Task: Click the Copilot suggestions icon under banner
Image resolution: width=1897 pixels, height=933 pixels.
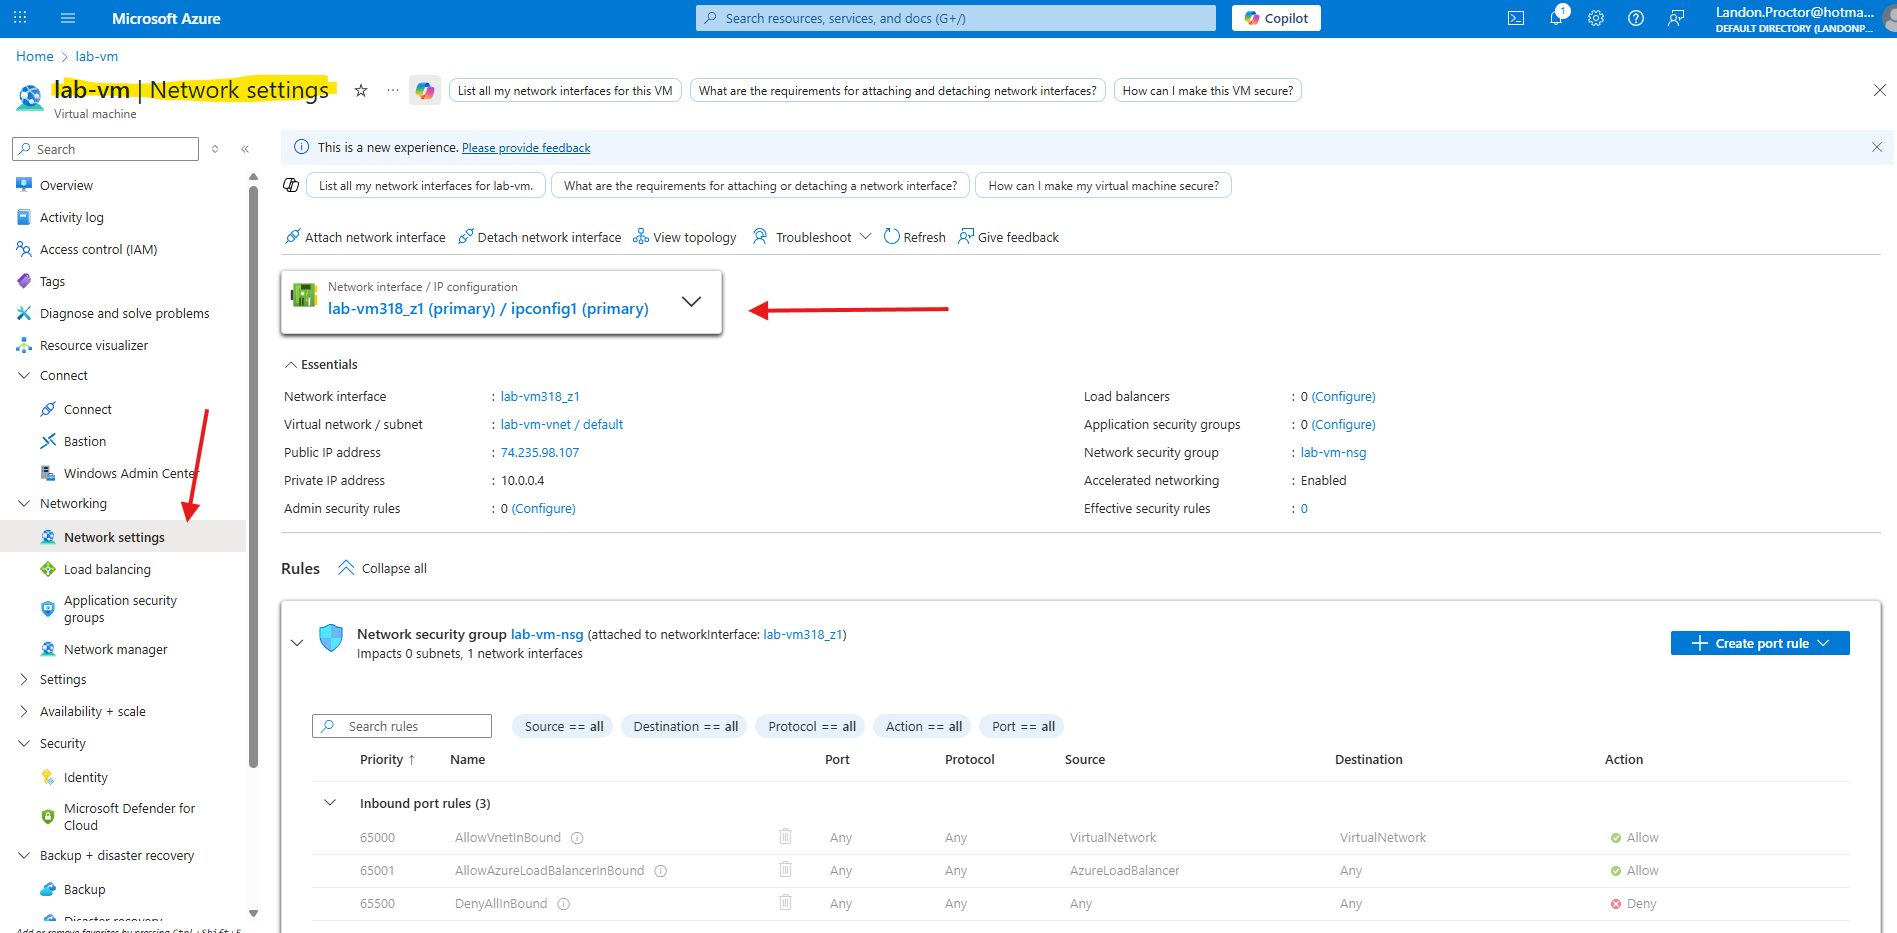Action: point(291,185)
